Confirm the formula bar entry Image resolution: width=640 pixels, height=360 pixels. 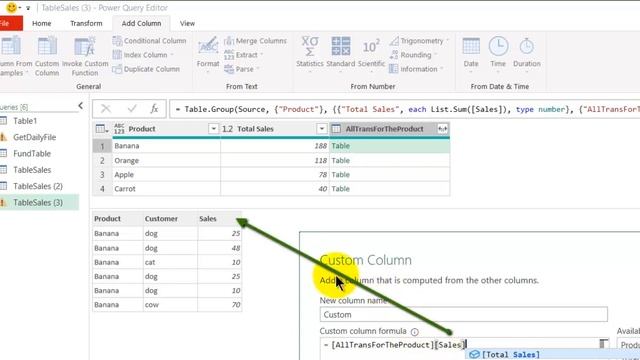point(132,109)
